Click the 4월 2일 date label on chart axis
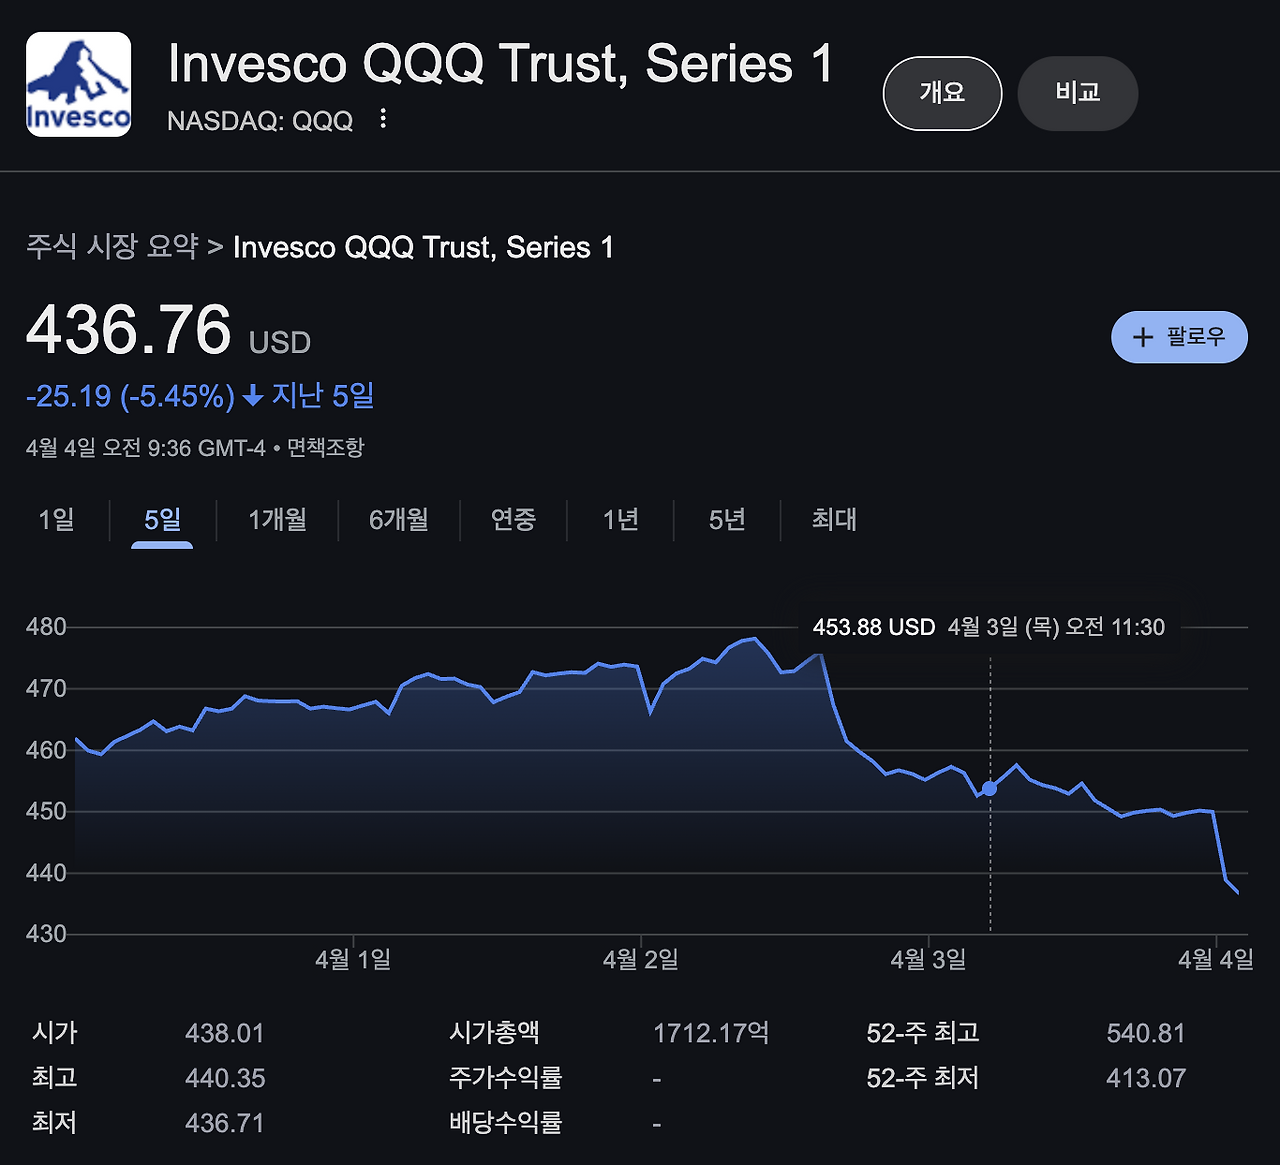The image size is (1280, 1165). pos(641,960)
